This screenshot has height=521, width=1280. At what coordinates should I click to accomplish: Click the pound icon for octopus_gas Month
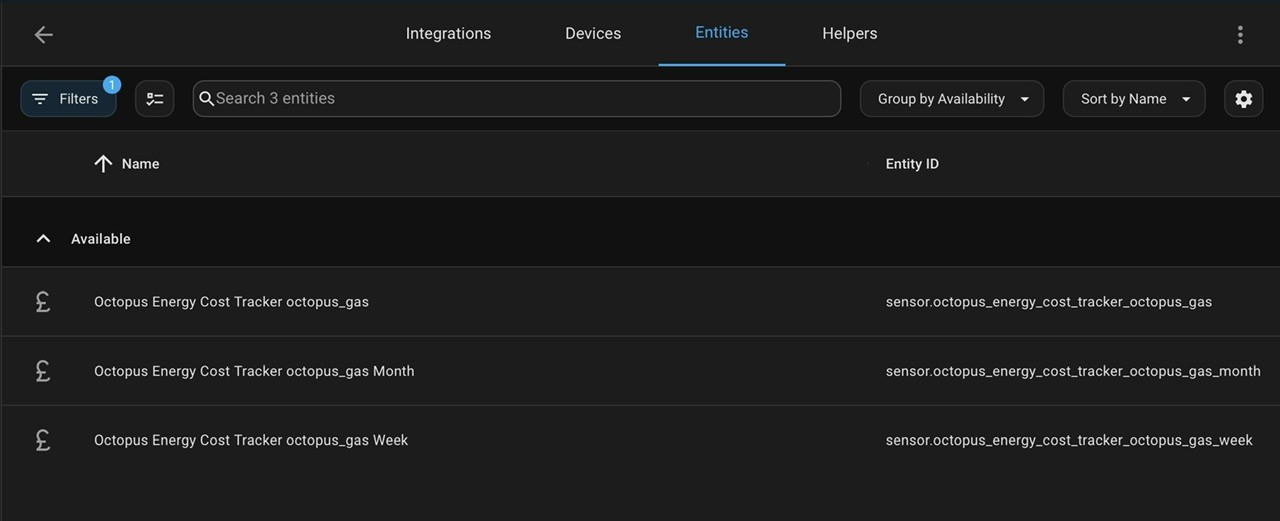coord(43,371)
